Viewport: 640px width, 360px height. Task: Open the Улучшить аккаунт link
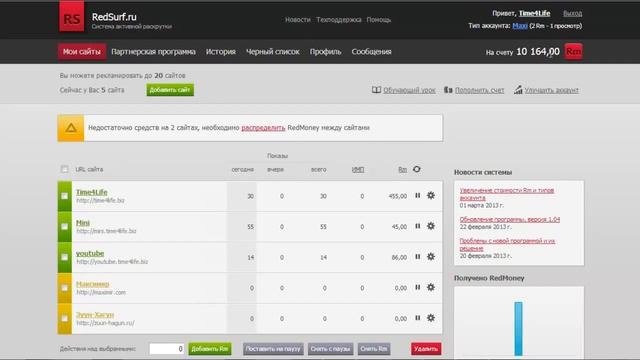[x=551, y=90]
